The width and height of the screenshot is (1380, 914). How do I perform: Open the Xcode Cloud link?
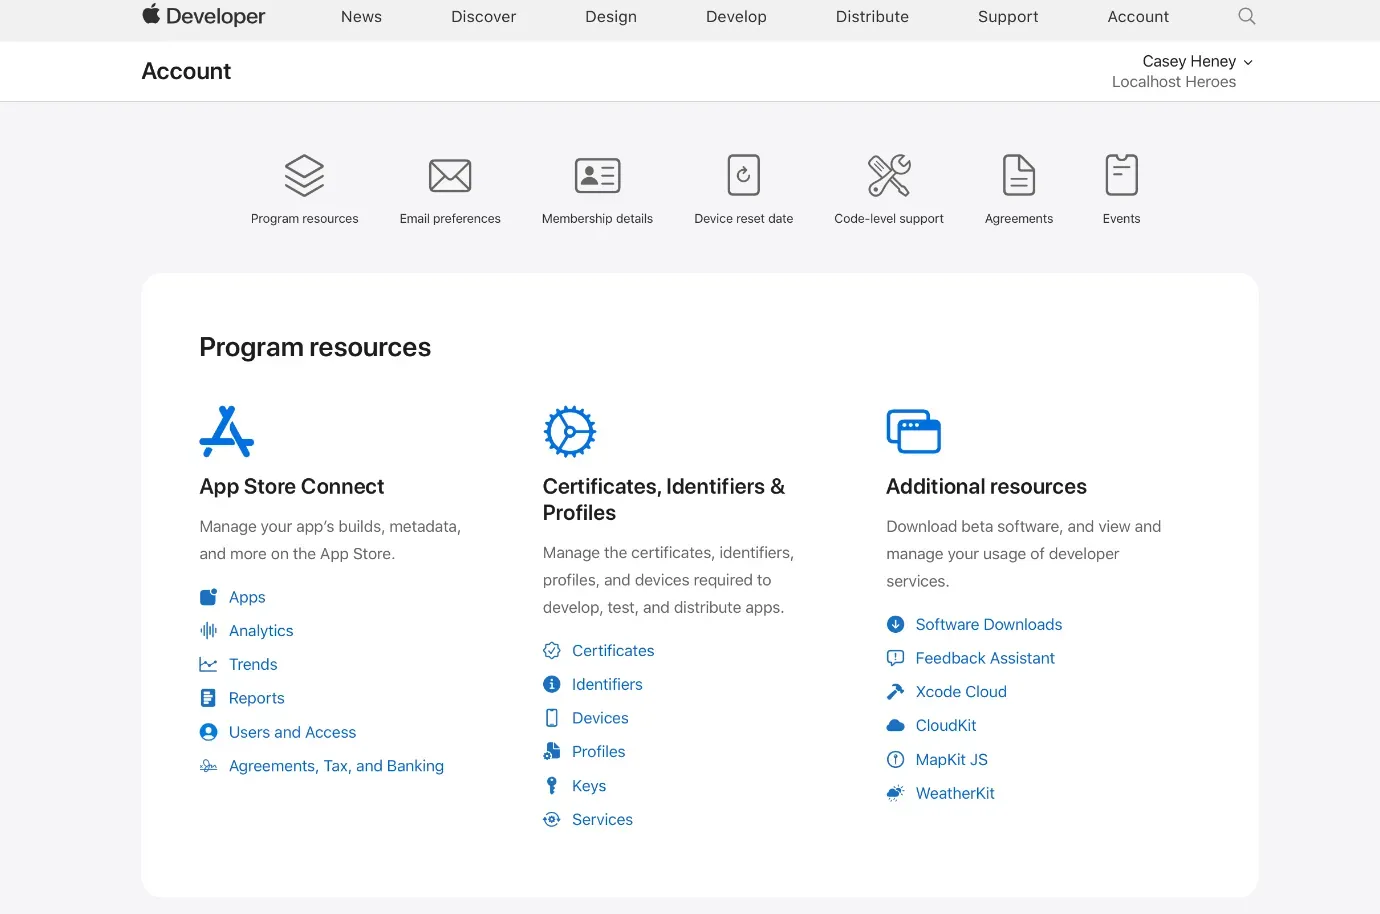961,692
